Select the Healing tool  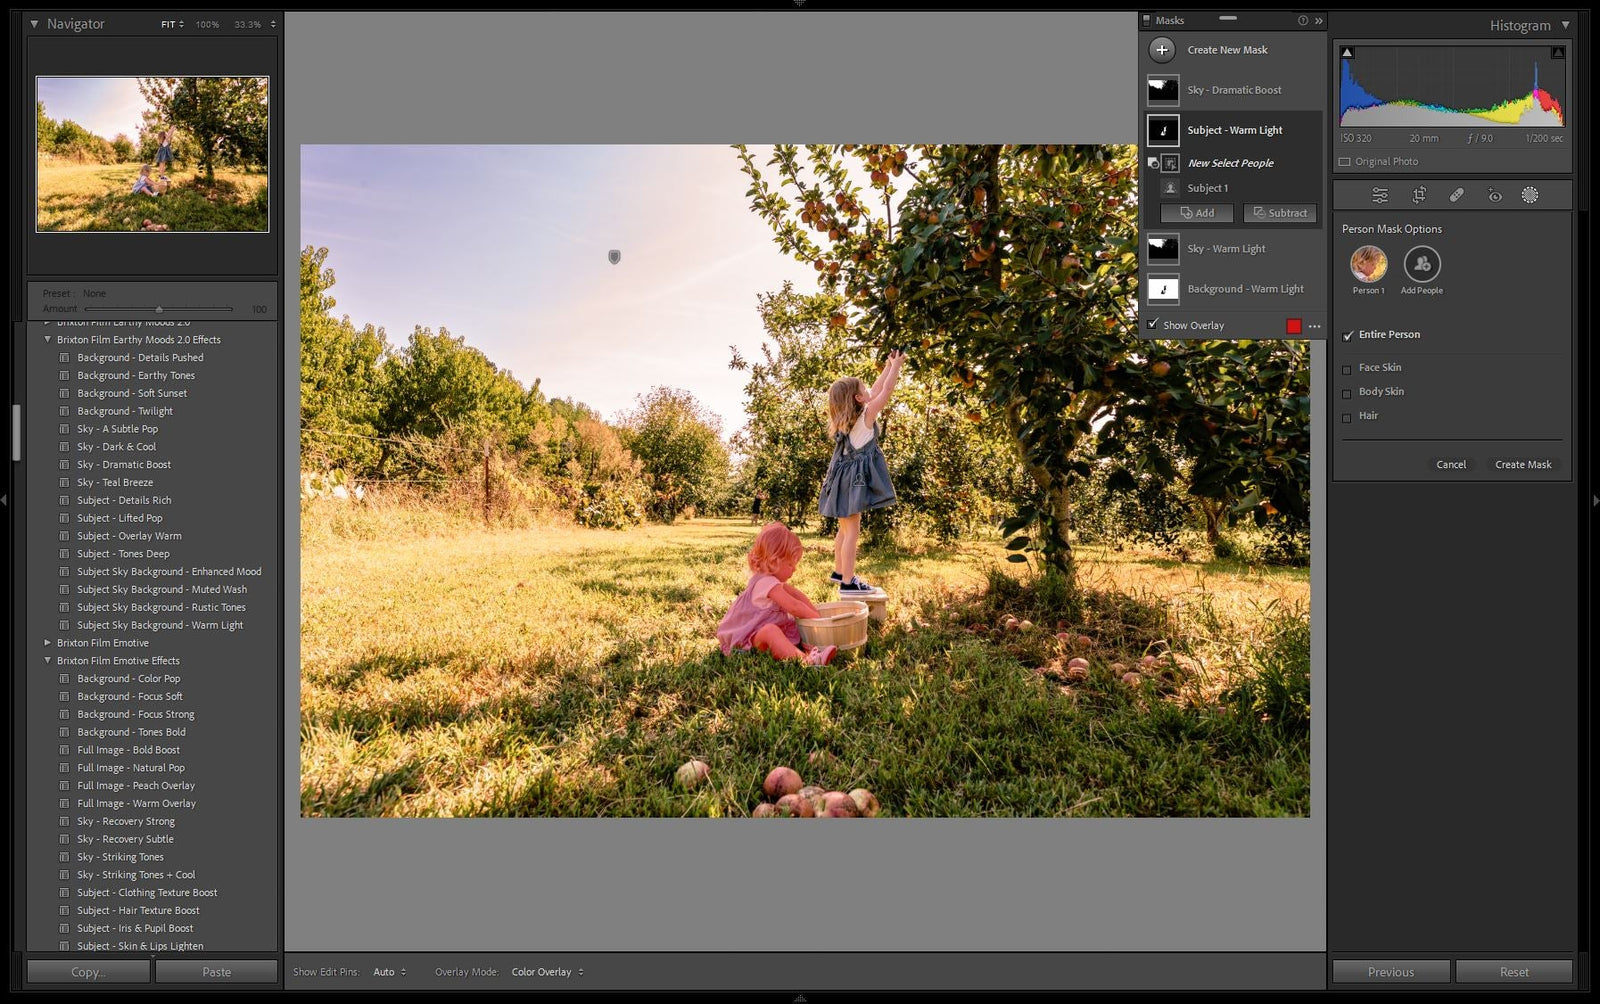click(x=1457, y=195)
